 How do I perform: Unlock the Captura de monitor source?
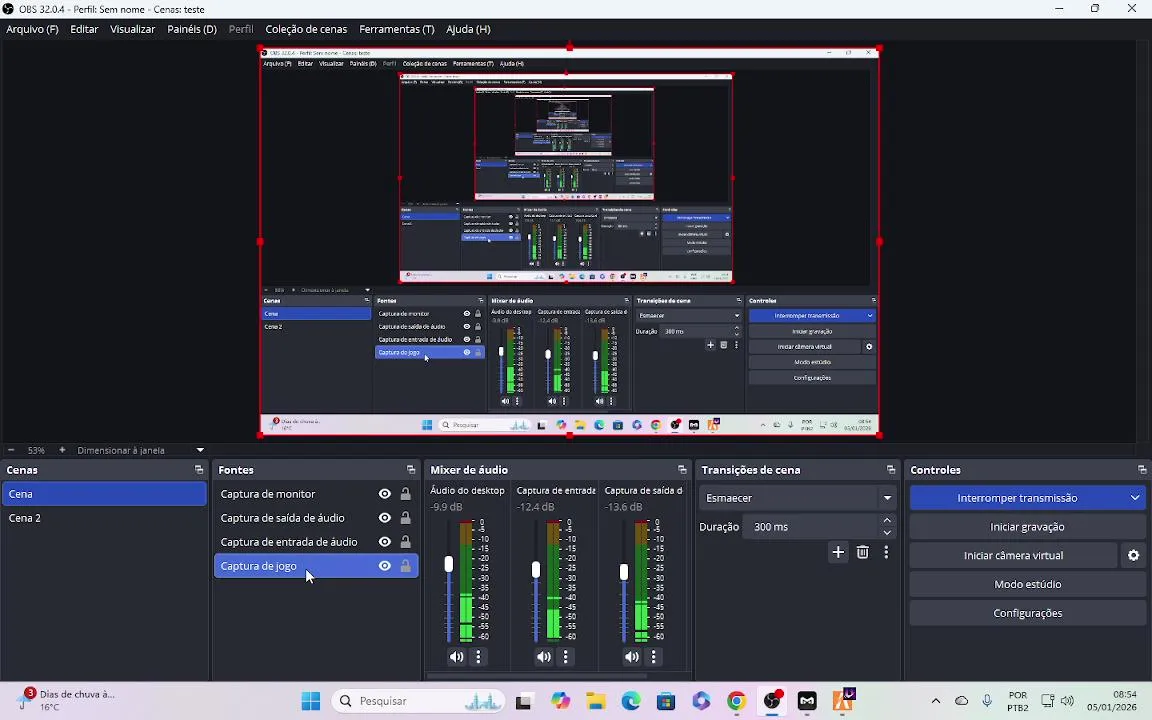[405, 494]
